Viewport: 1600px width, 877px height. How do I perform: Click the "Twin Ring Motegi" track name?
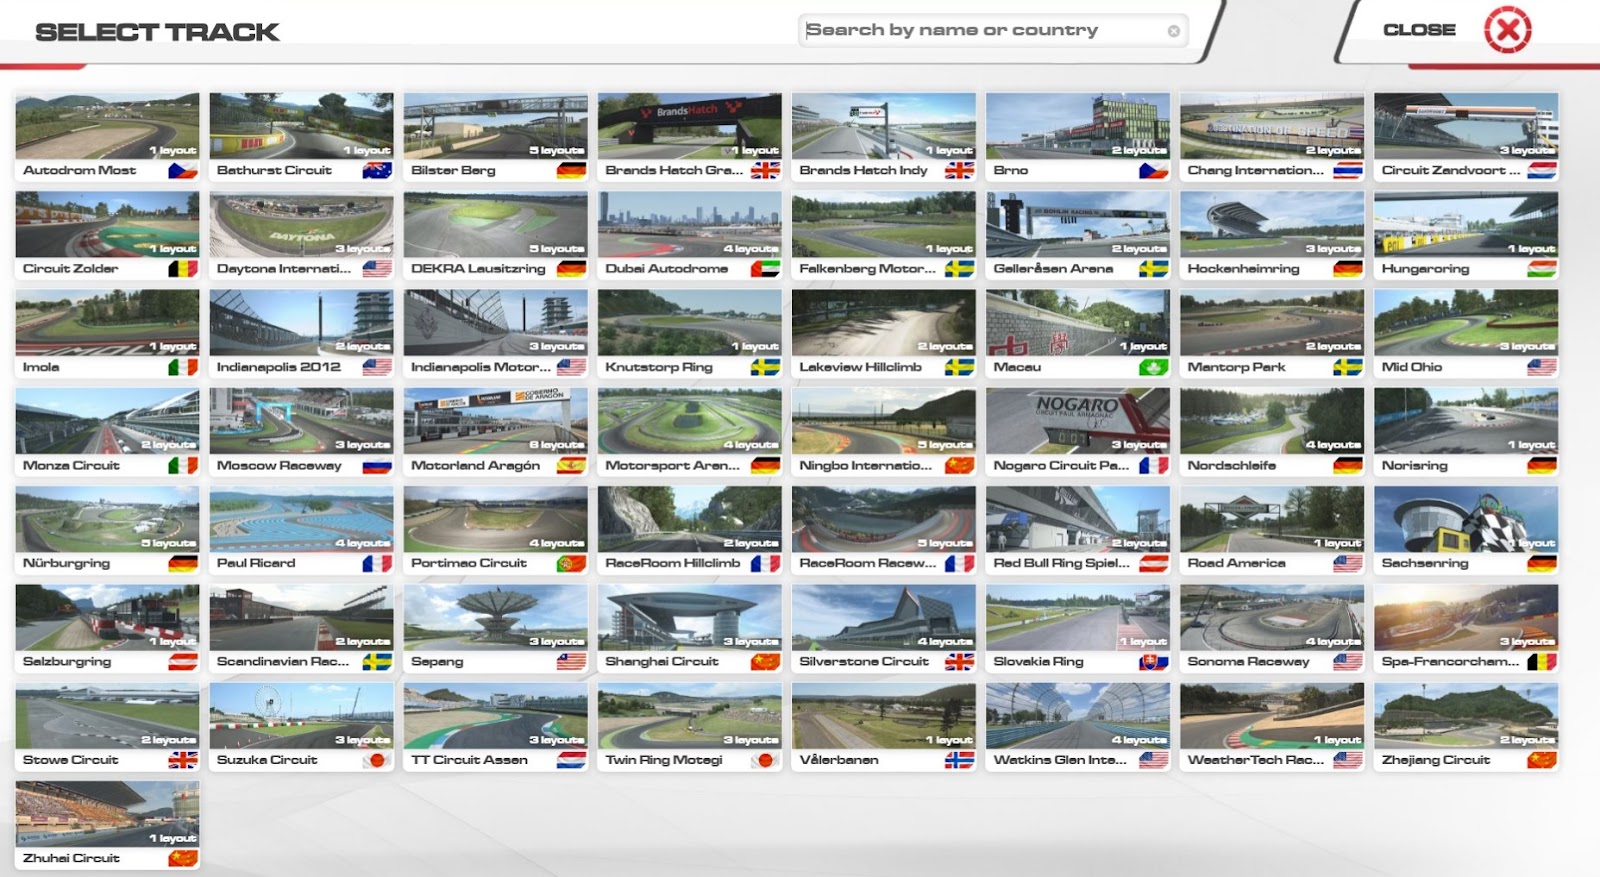click(664, 760)
